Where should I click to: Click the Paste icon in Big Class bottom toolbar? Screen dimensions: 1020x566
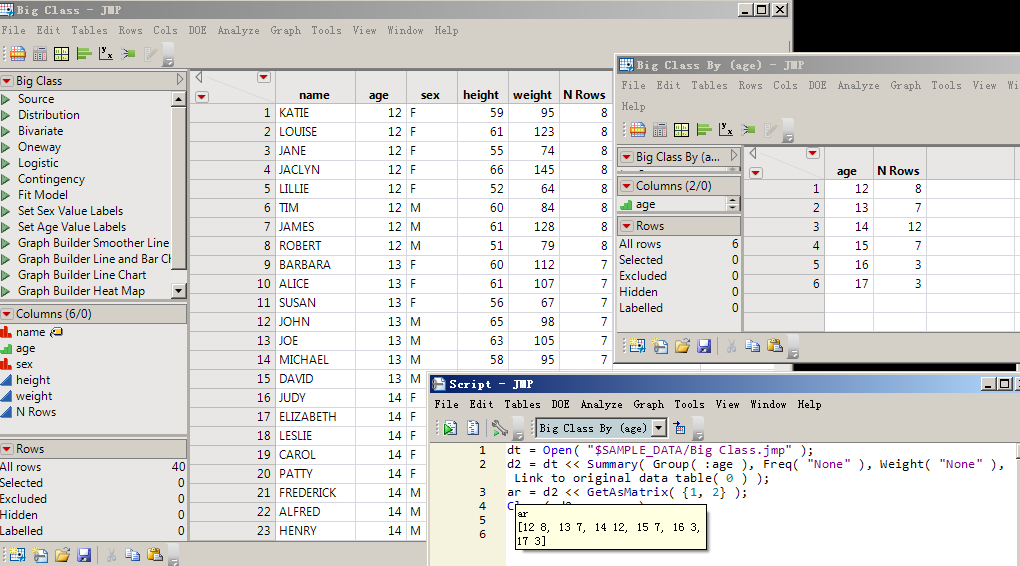[155, 555]
